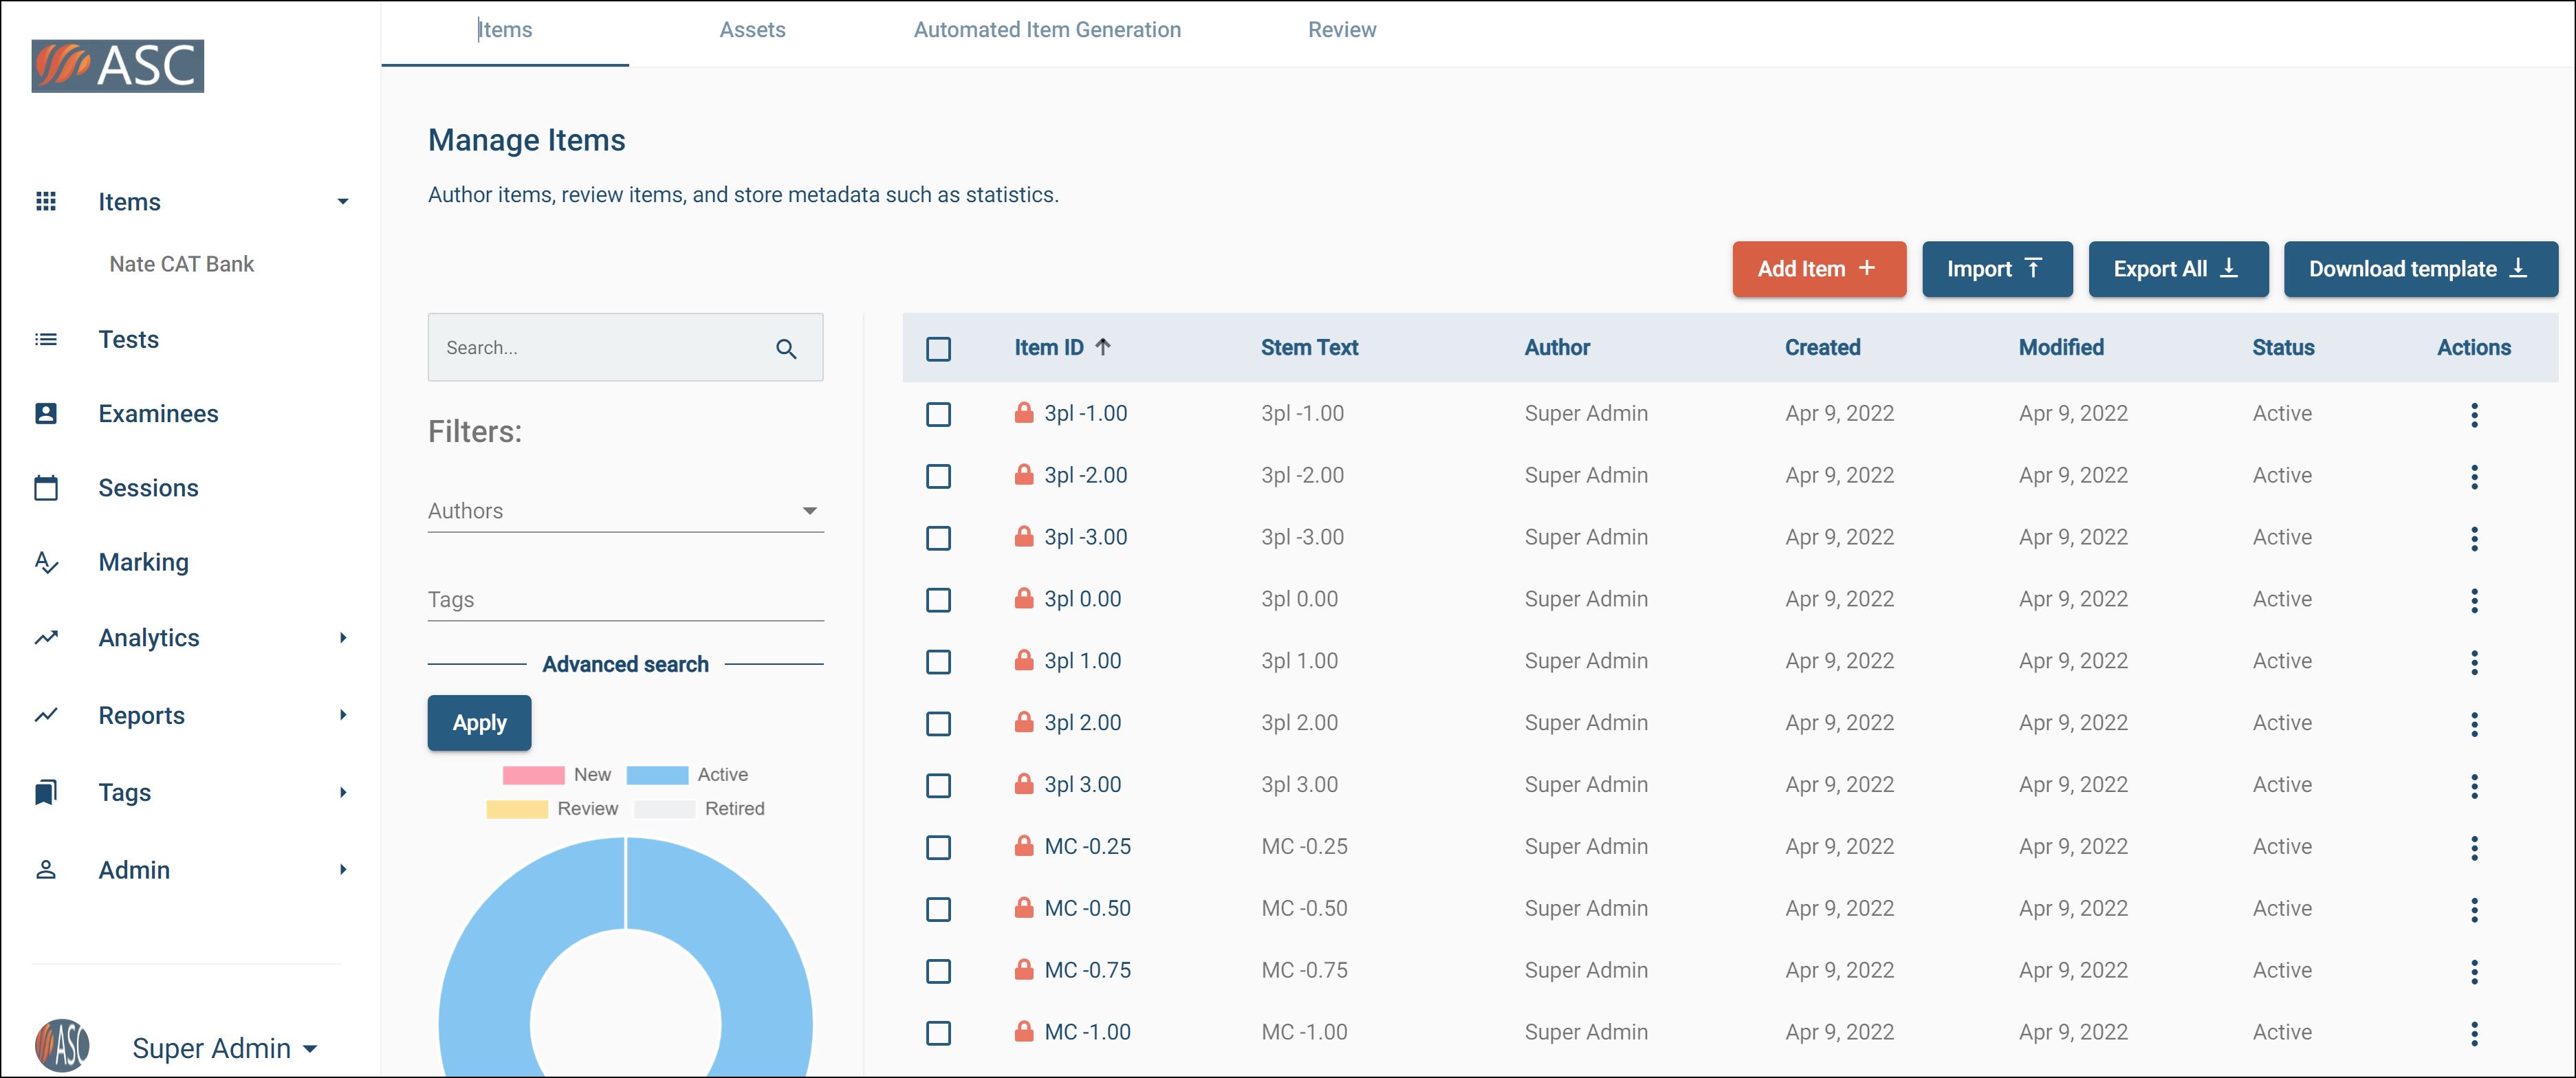Click the Add Item button
2576x1078 pixels.
pos(1818,269)
